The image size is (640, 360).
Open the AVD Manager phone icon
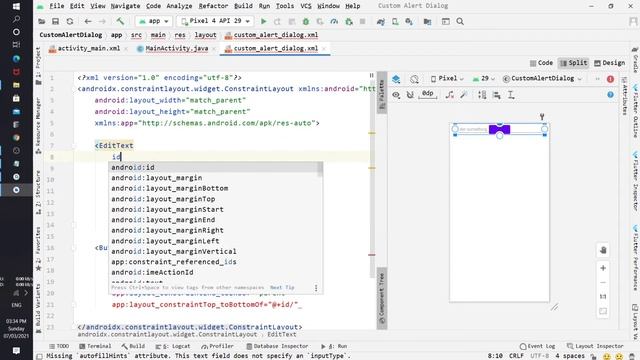[x=395, y=21]
